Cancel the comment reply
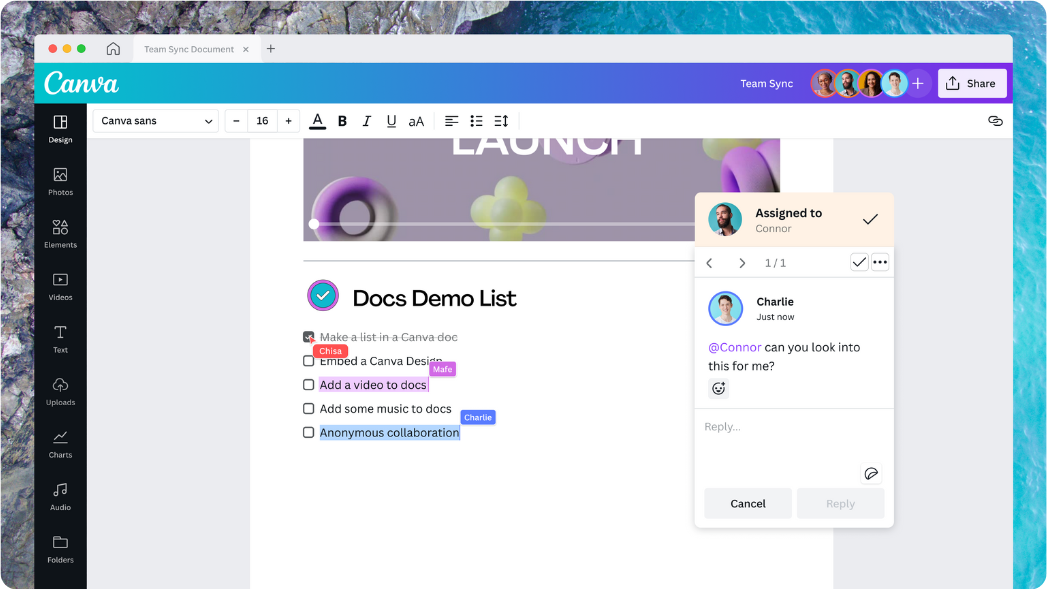Image resolution: width=1050 pixels, height=590 pixels. click(747, 503)
